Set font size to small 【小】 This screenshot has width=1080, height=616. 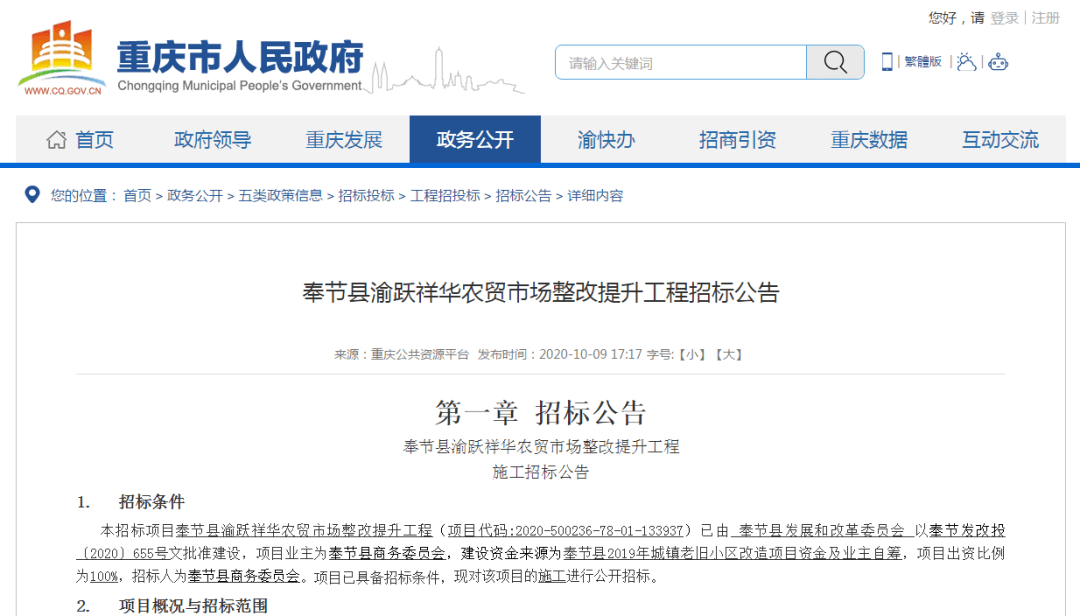(x=690, y=354)
